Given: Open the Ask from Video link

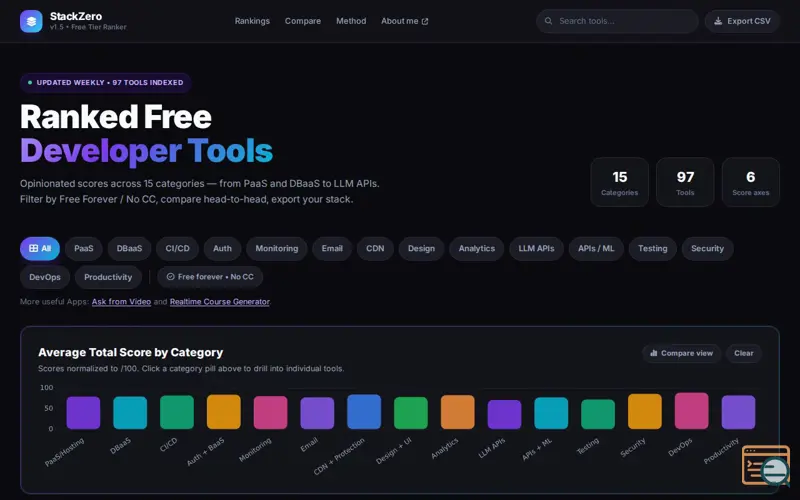Looking at the screenshot, I should [x=121, y=302].
